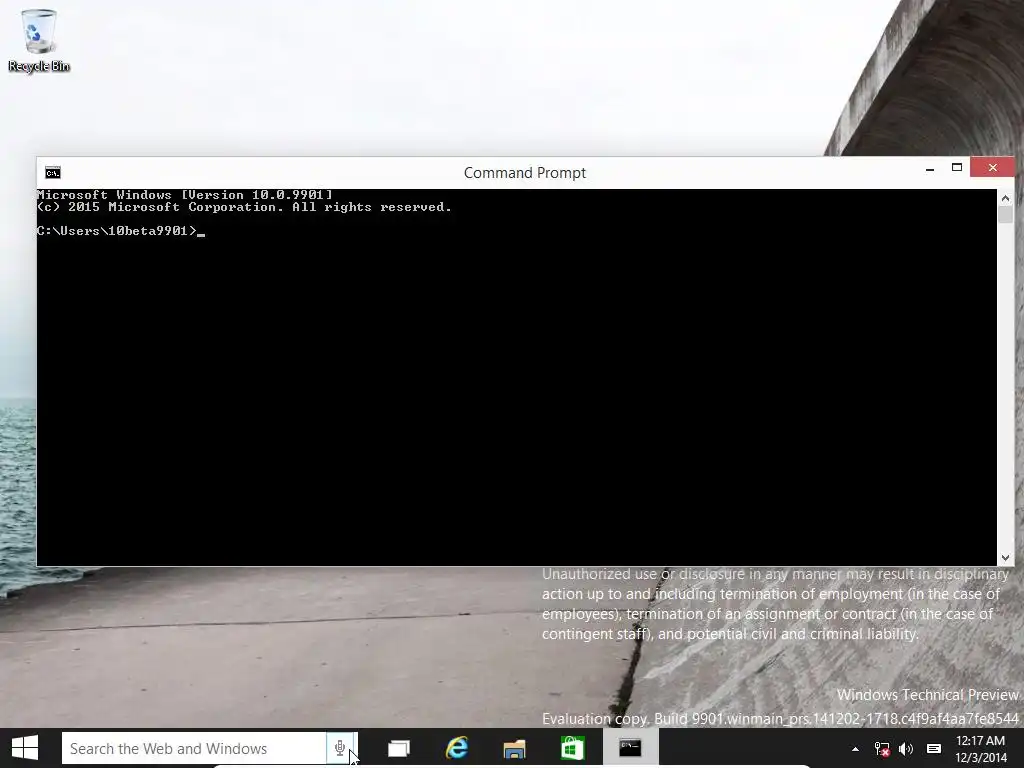Open Task View from the taskbar

399,748
